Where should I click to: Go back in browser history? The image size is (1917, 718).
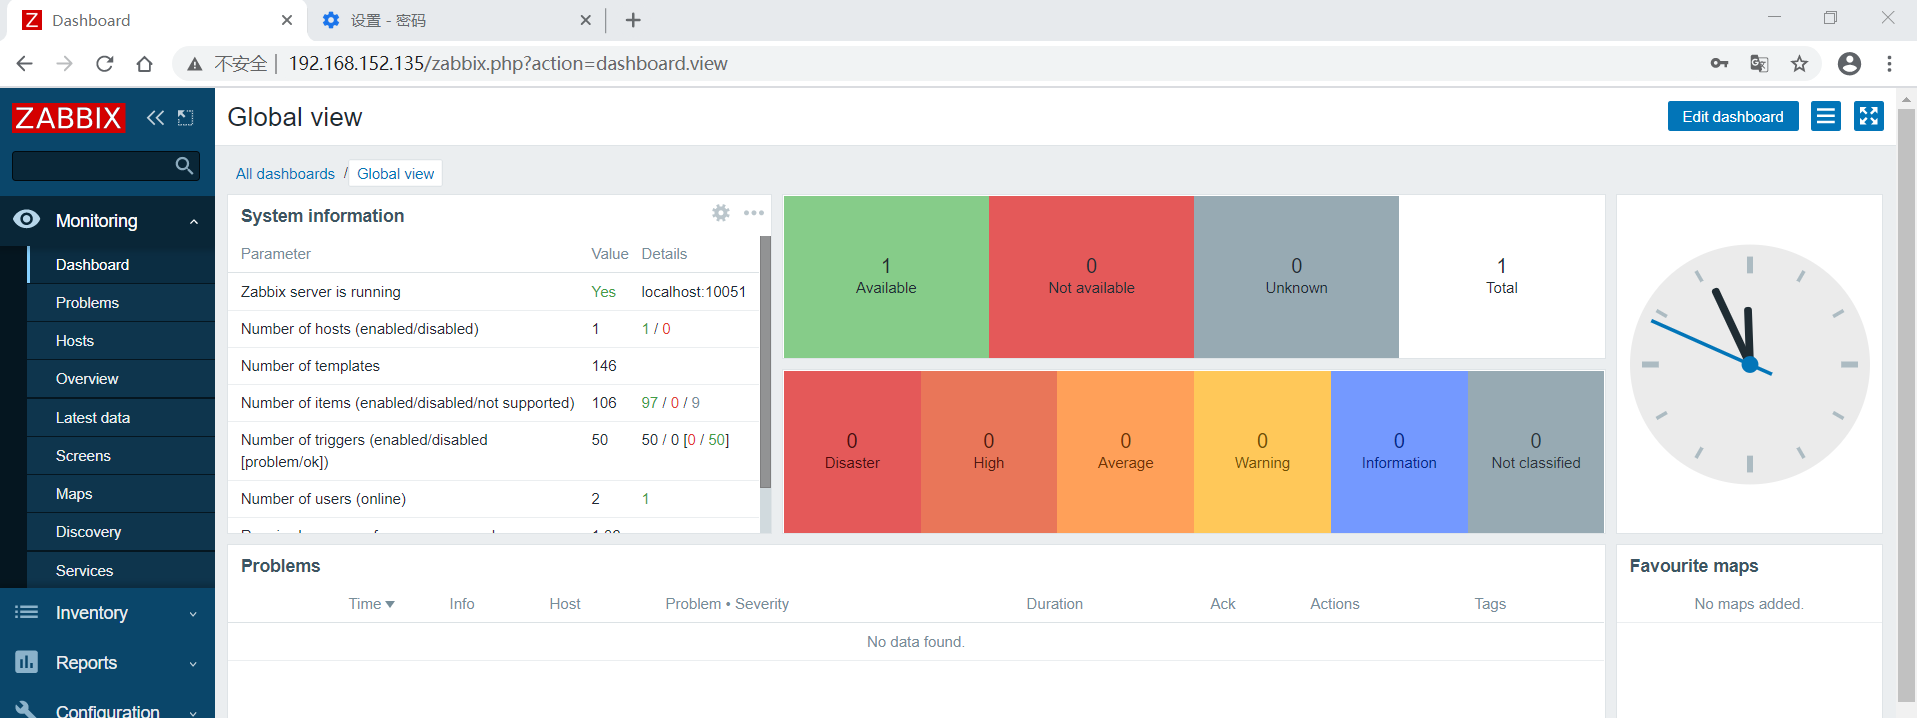tap(25, 64)
